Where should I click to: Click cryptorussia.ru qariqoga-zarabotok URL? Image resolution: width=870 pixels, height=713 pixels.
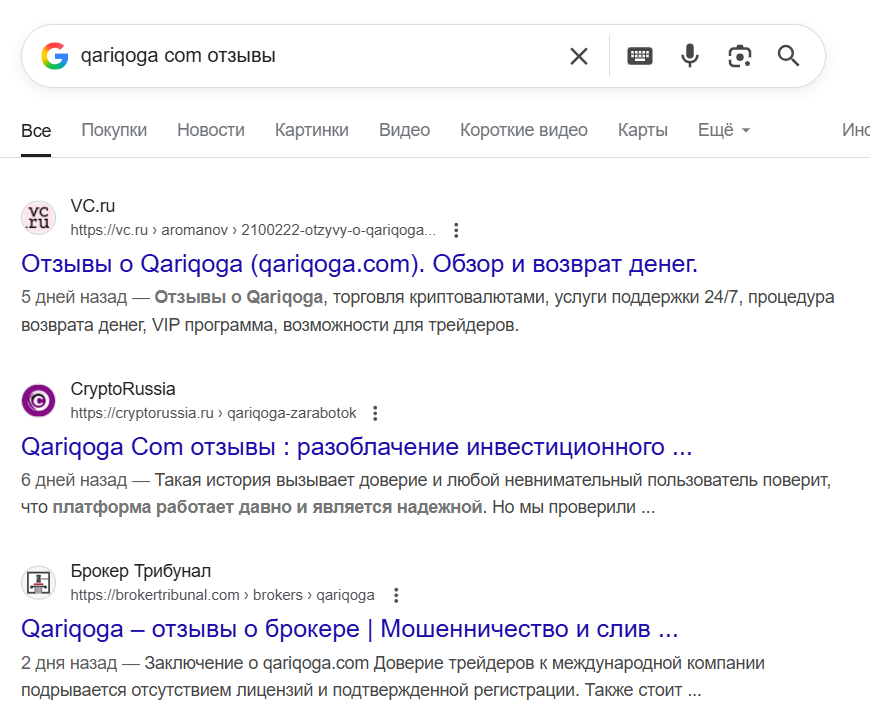click(x=213, y=413)
